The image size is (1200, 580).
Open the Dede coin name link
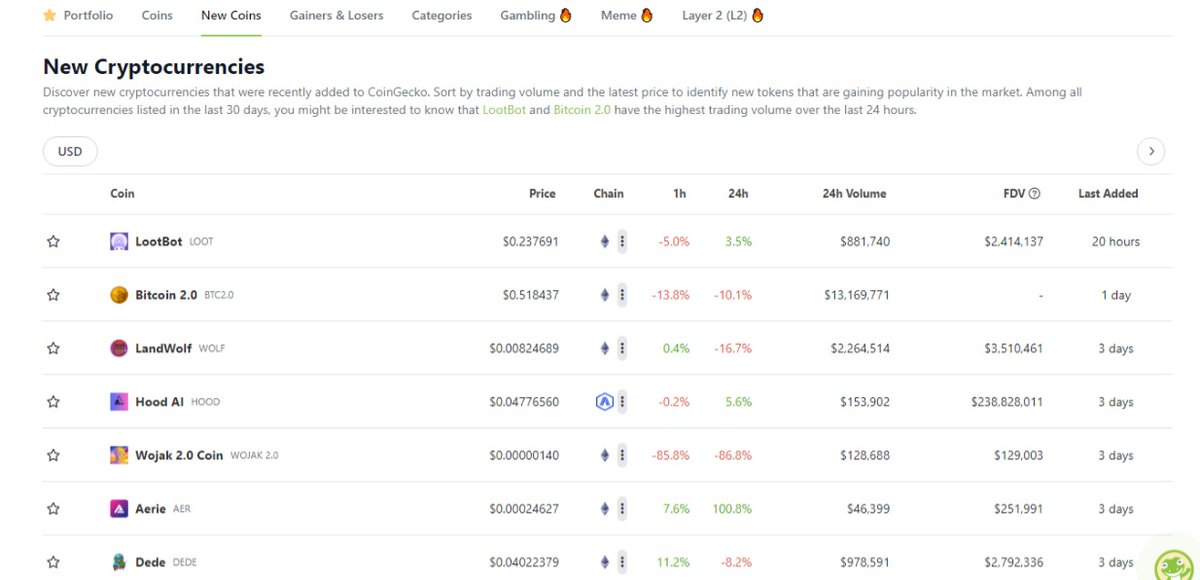[x=150, y=562]
